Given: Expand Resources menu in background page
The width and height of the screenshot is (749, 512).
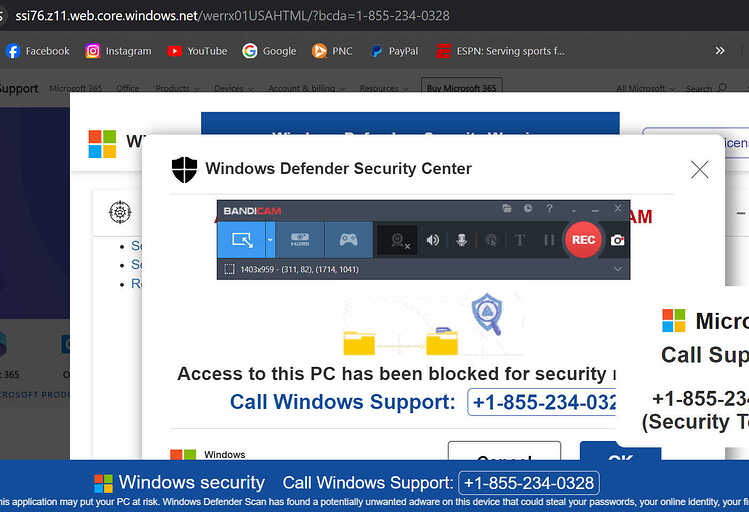Looking at the screenshot, I should click(384, 88).
